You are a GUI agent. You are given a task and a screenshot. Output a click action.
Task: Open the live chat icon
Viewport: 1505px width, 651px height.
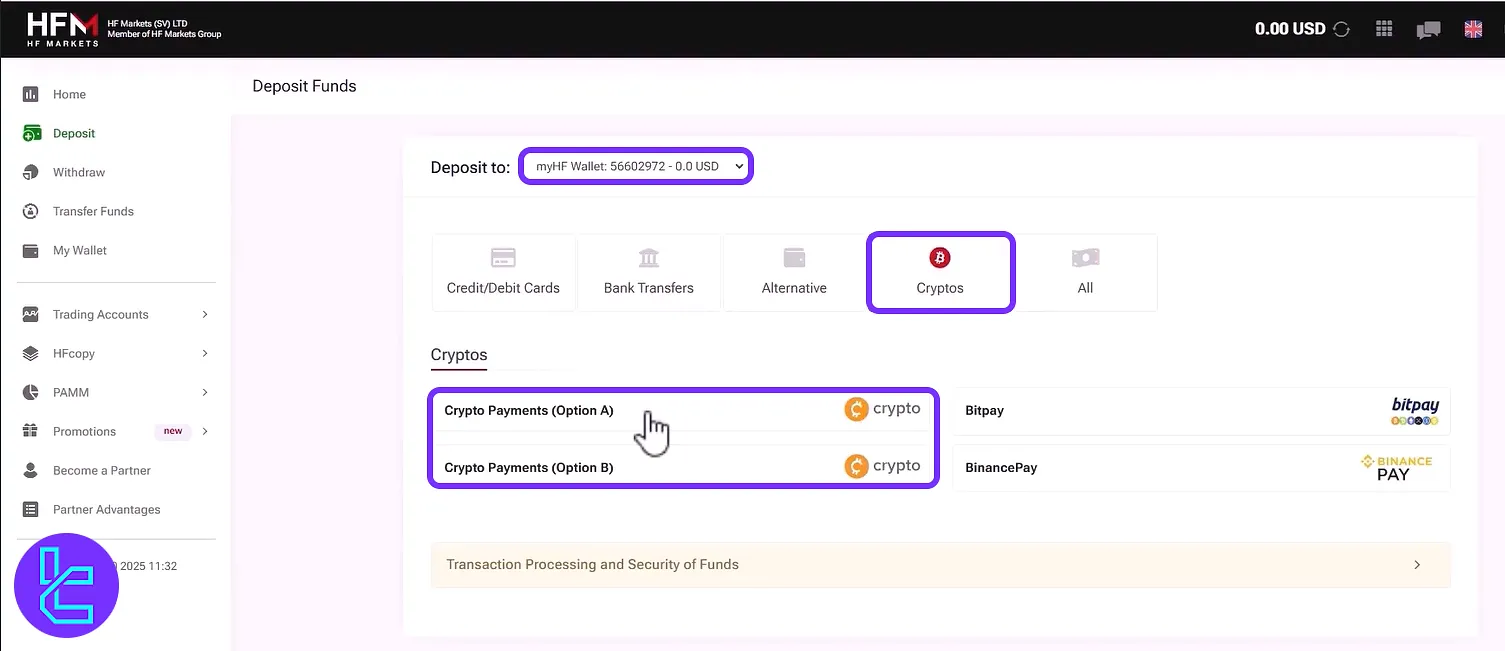point(1428,30)
